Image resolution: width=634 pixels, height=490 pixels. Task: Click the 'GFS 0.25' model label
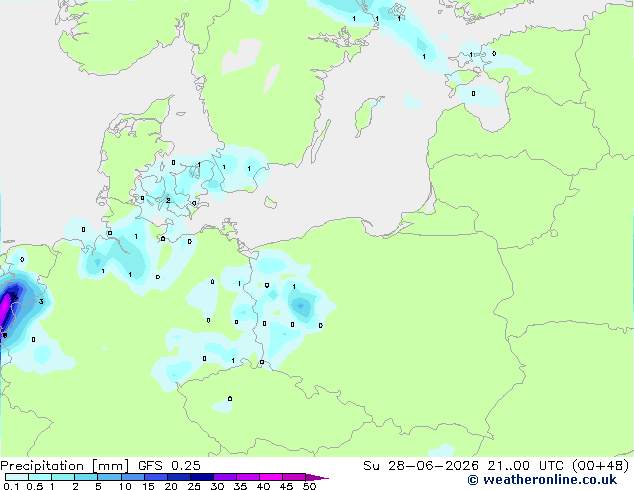point(169,466)
